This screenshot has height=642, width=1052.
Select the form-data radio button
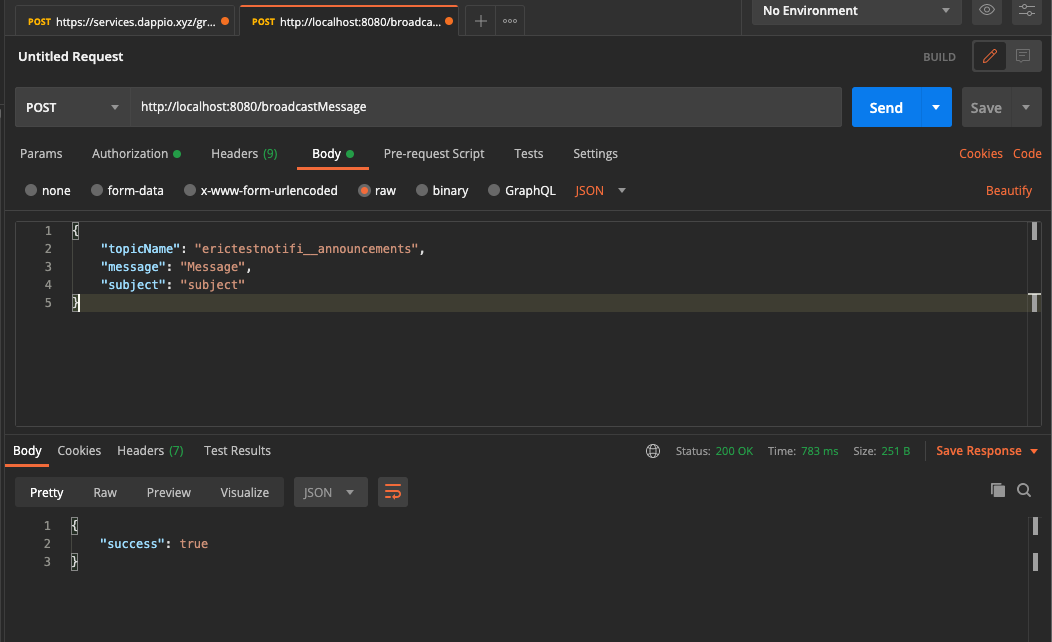[x=97, y=190]
